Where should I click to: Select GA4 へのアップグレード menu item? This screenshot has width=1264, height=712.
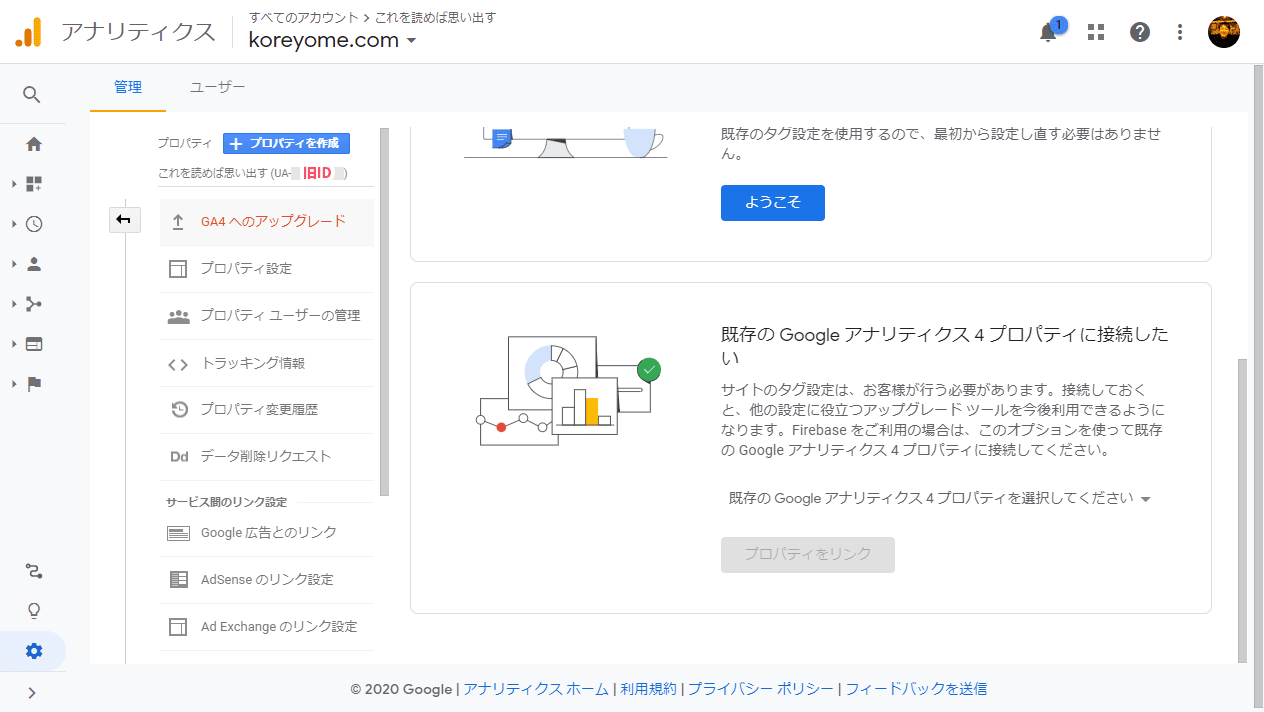tap(267, 222)
